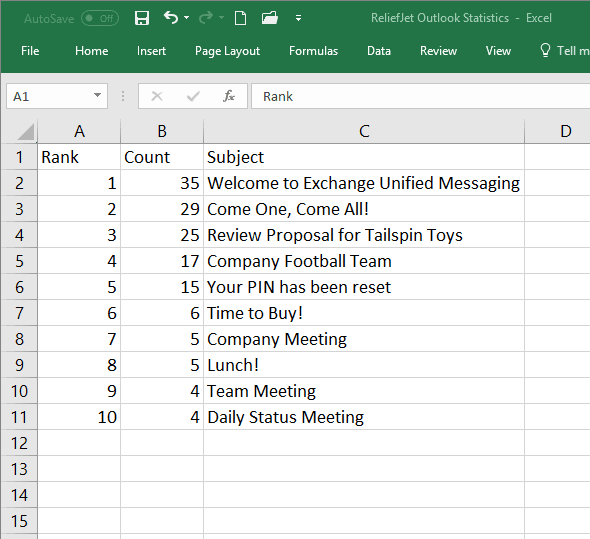Toggle the AutoSave switch
590x539 pixels.
click(x=100, y=18)
